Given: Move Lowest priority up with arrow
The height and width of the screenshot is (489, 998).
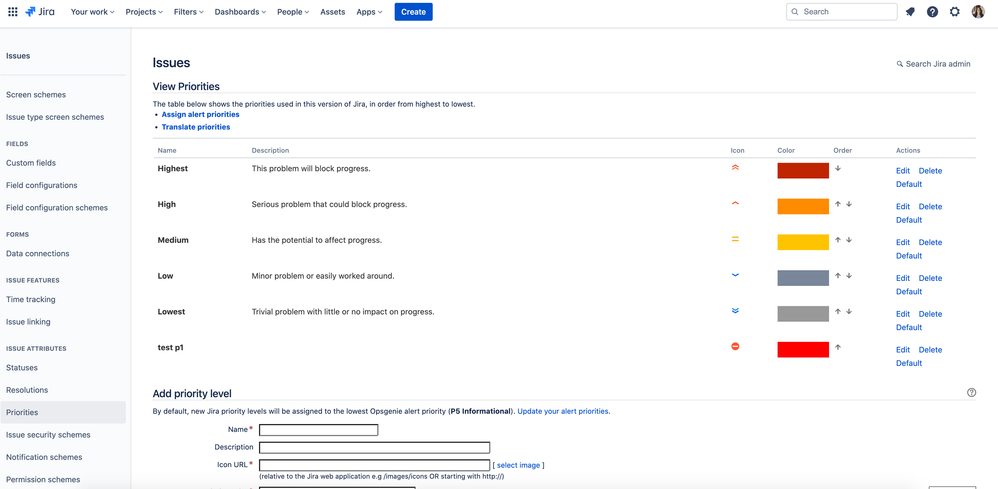Looking at the screenshot, I should [x=838, y=311].
